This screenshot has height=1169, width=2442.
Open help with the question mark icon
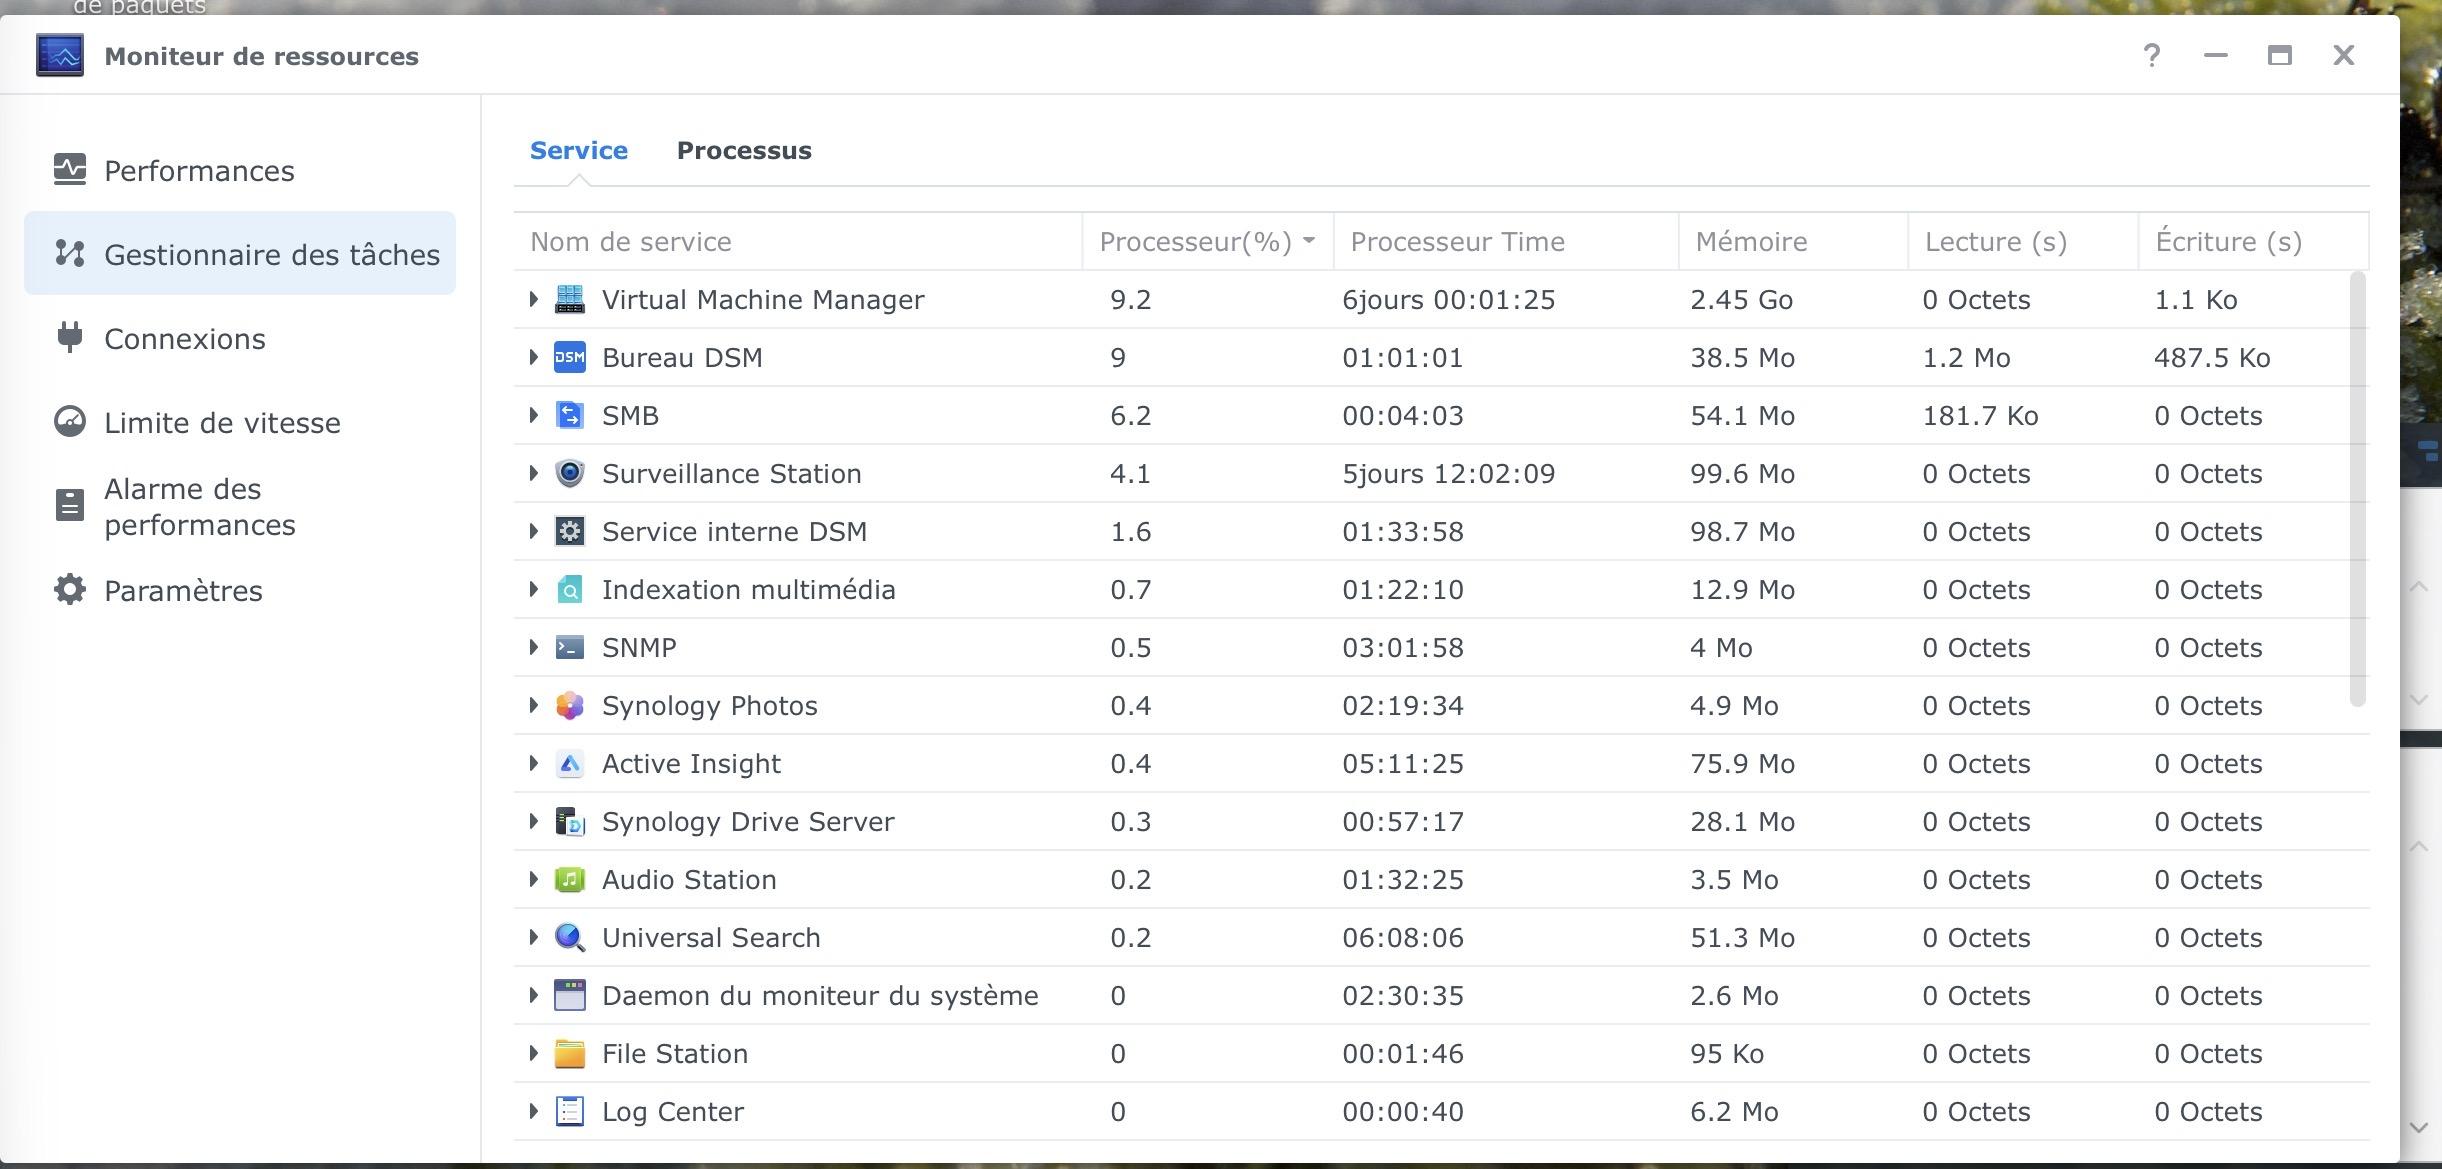tap(2152, 55)
